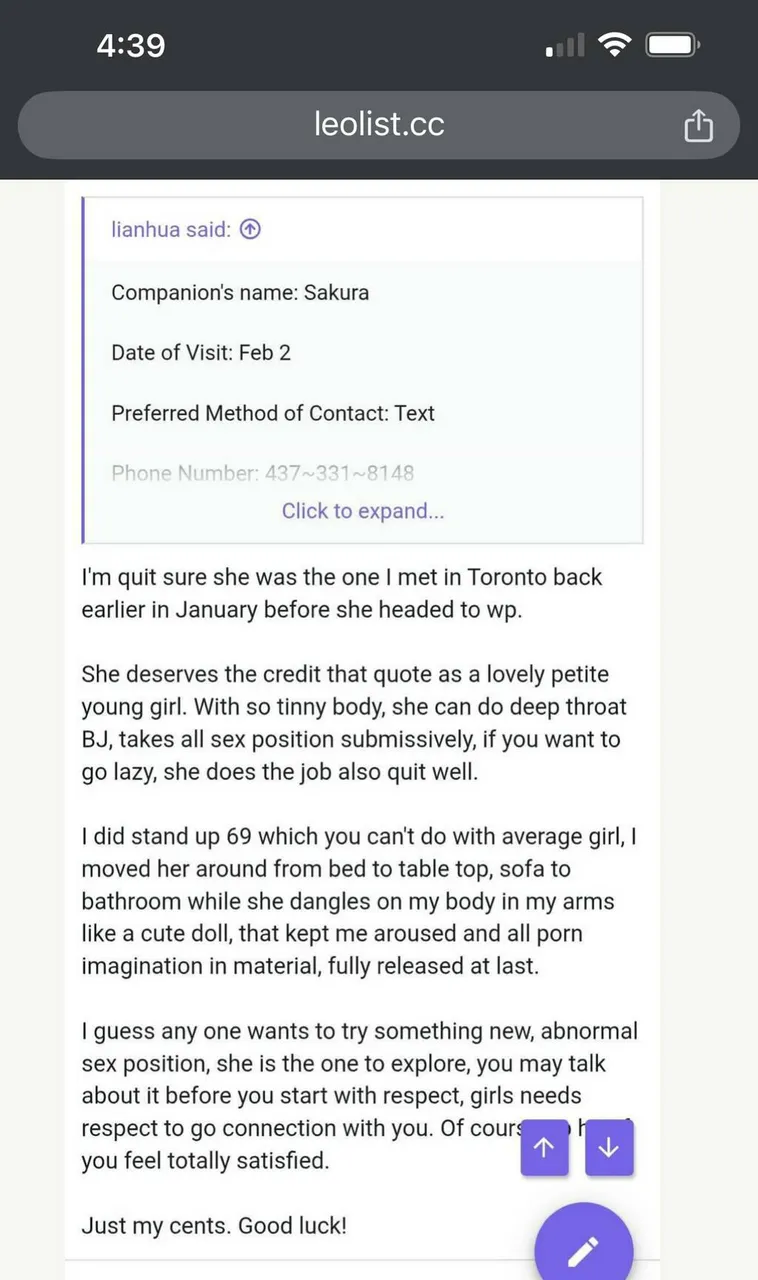Open the quoted post via the circled arrow icon
The width and height of the screenshot is (758, 1280).
[x=249, y=228]
